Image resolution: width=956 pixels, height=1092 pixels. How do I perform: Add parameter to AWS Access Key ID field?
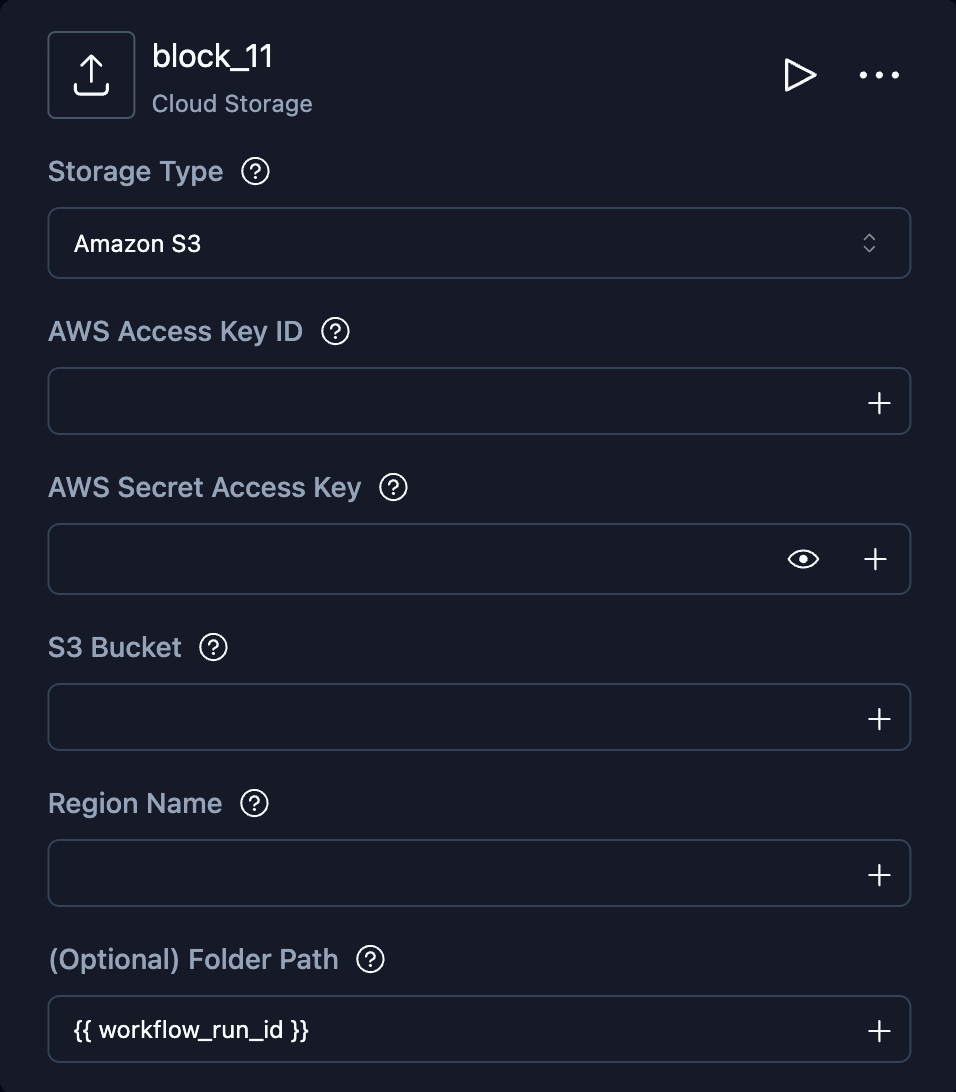tap(879, 403)
